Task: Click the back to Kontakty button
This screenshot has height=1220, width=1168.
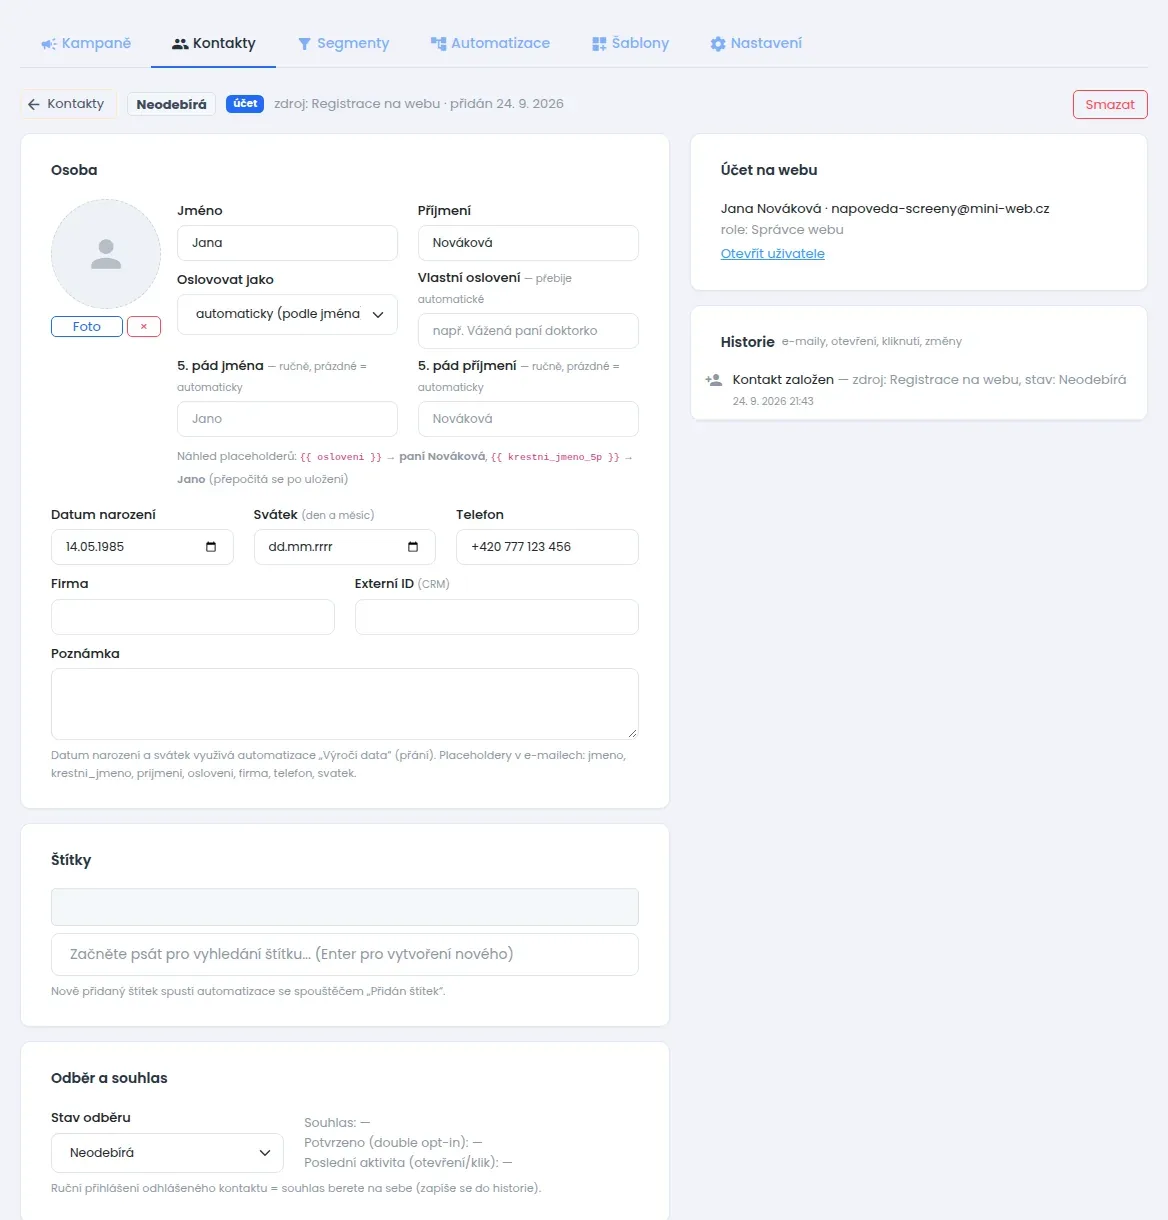Action: tap(68, 104)
